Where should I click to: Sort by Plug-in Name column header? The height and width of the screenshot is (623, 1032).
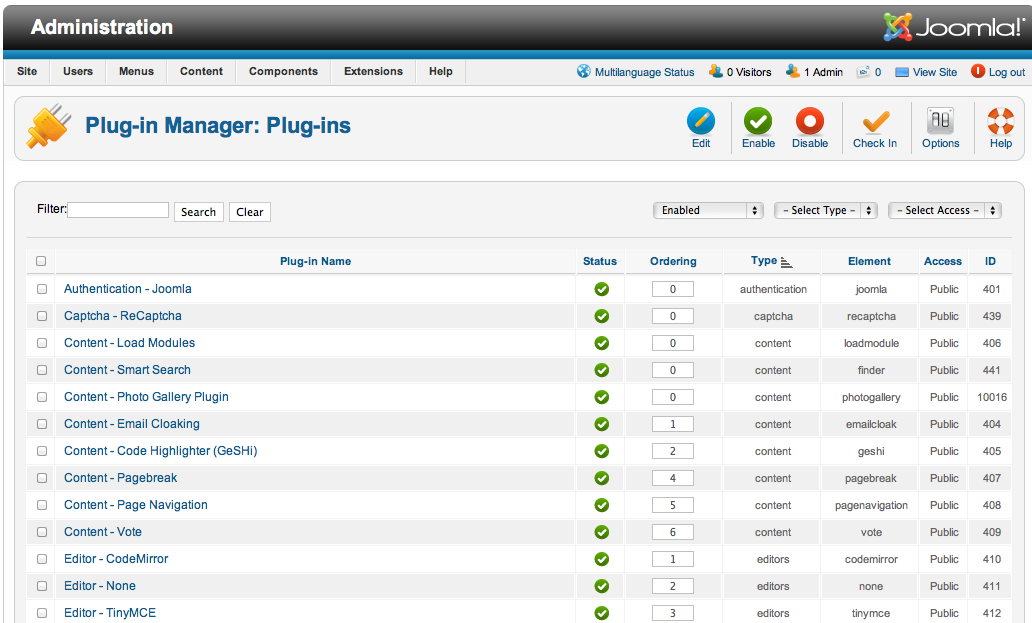point(315,261)
